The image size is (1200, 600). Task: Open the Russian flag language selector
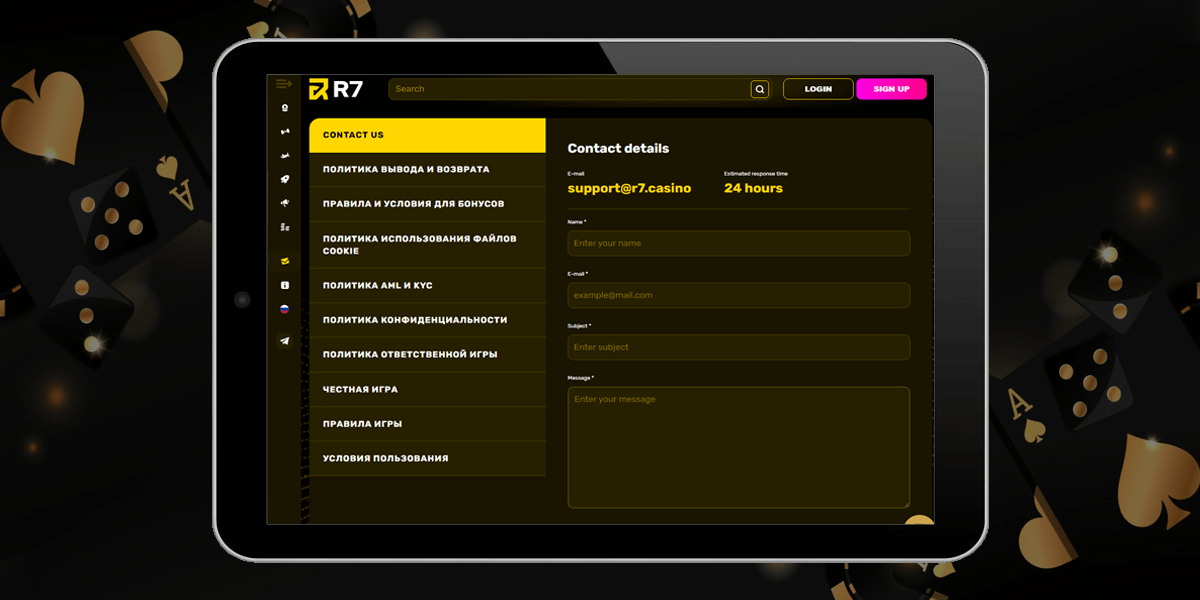point(284,311)
